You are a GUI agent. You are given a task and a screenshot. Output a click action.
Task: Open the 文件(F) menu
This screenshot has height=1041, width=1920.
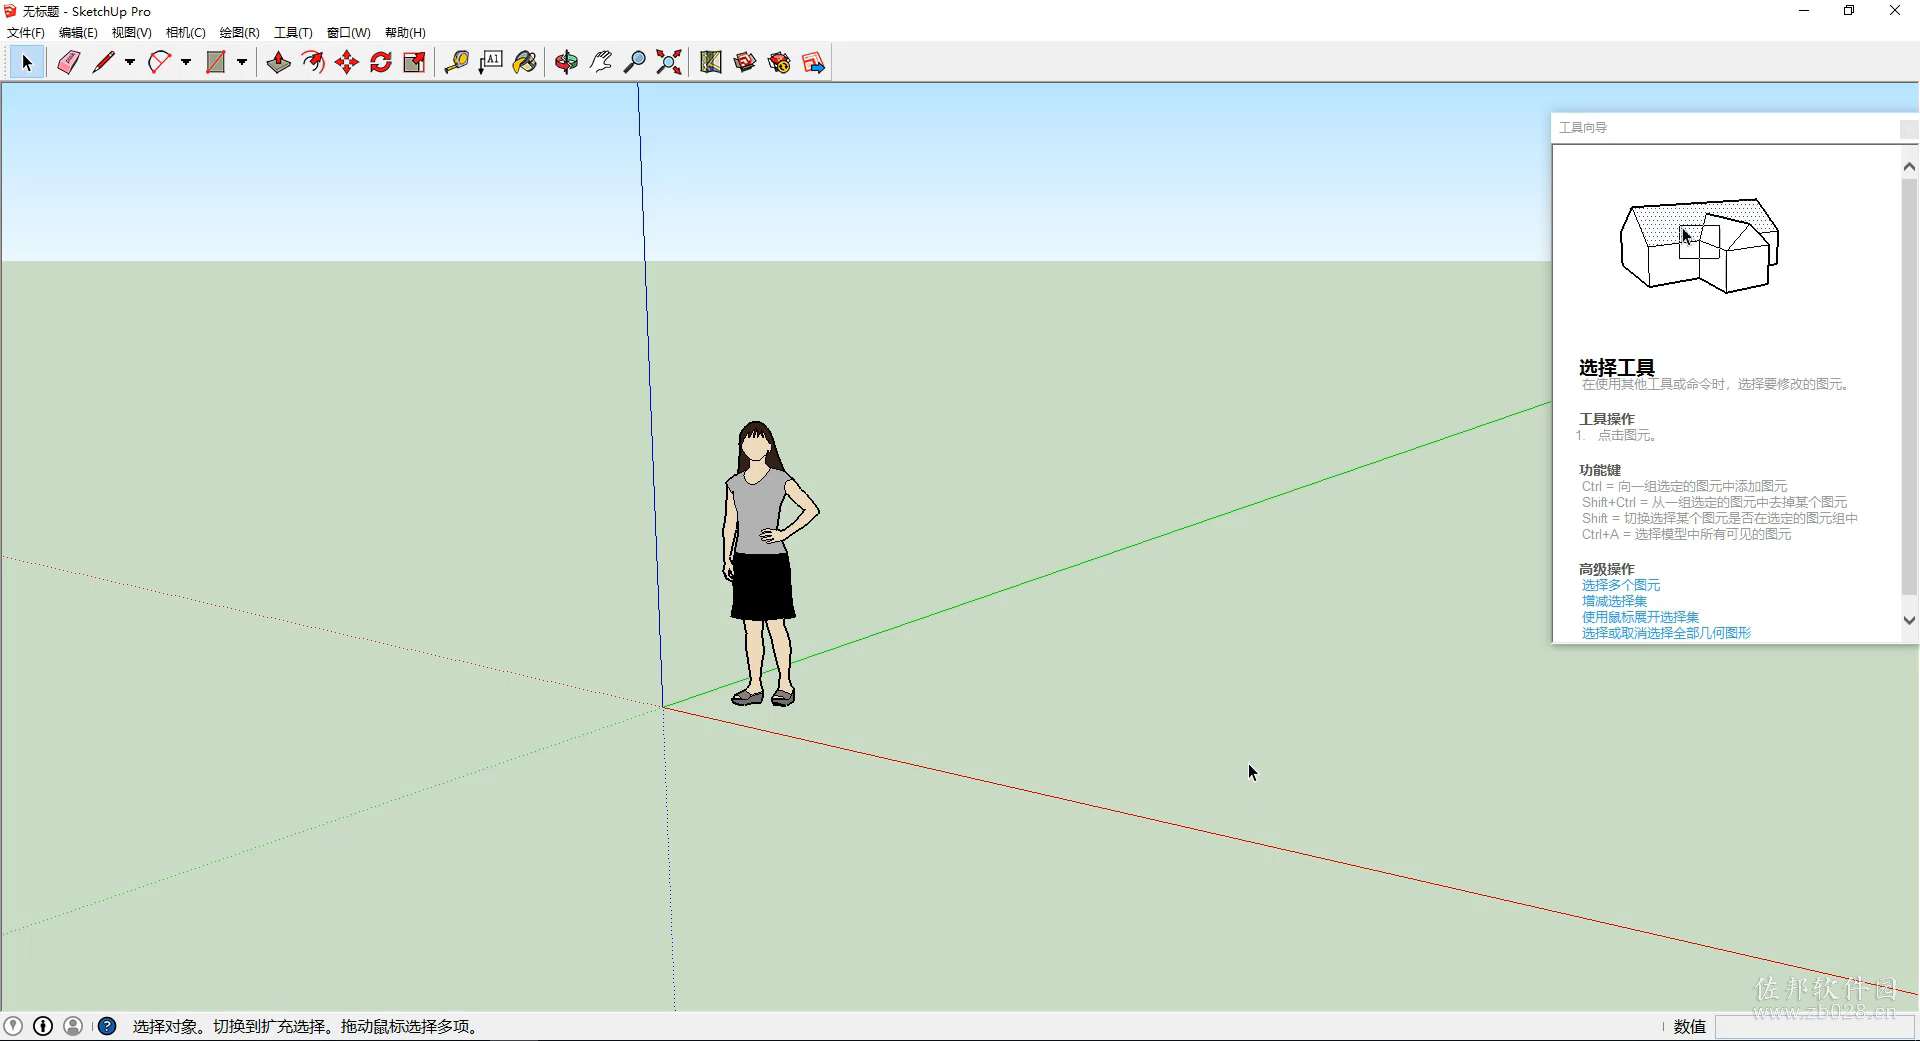point(26,33)
